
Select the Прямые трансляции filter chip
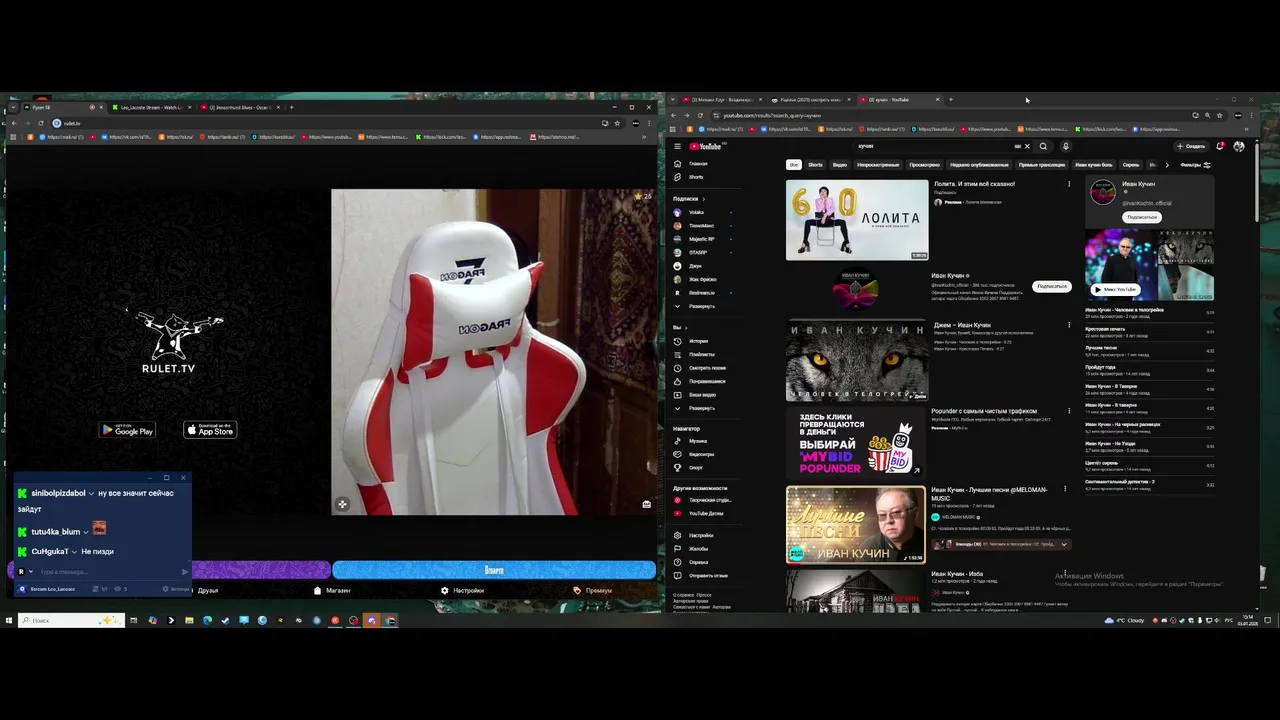click(x=1041, y=165)
